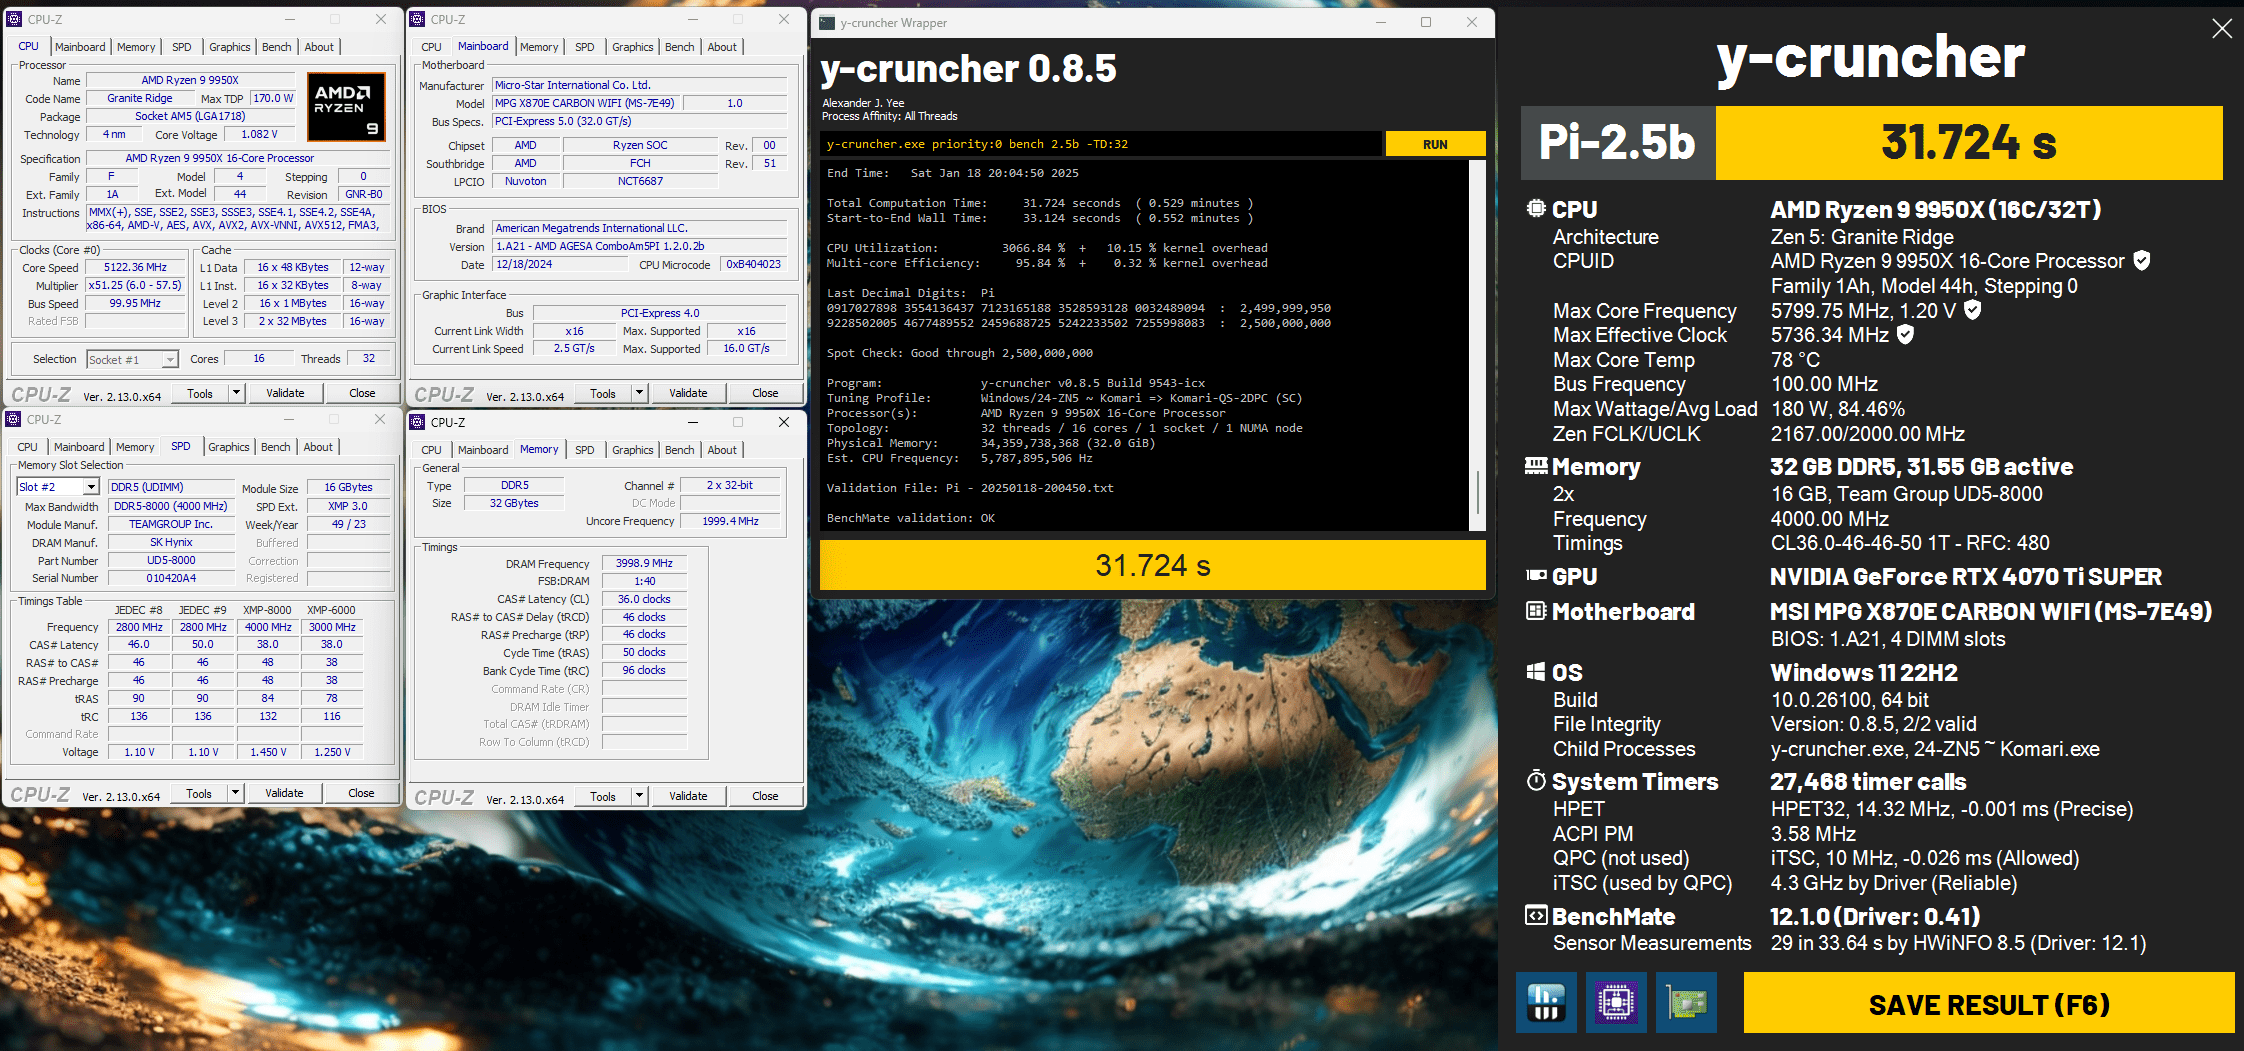Image resolution: width=2244 pixels, height=1051 pixels.
Task: Click the shield icon beside the CPUID value
Action: point(2141,261)
